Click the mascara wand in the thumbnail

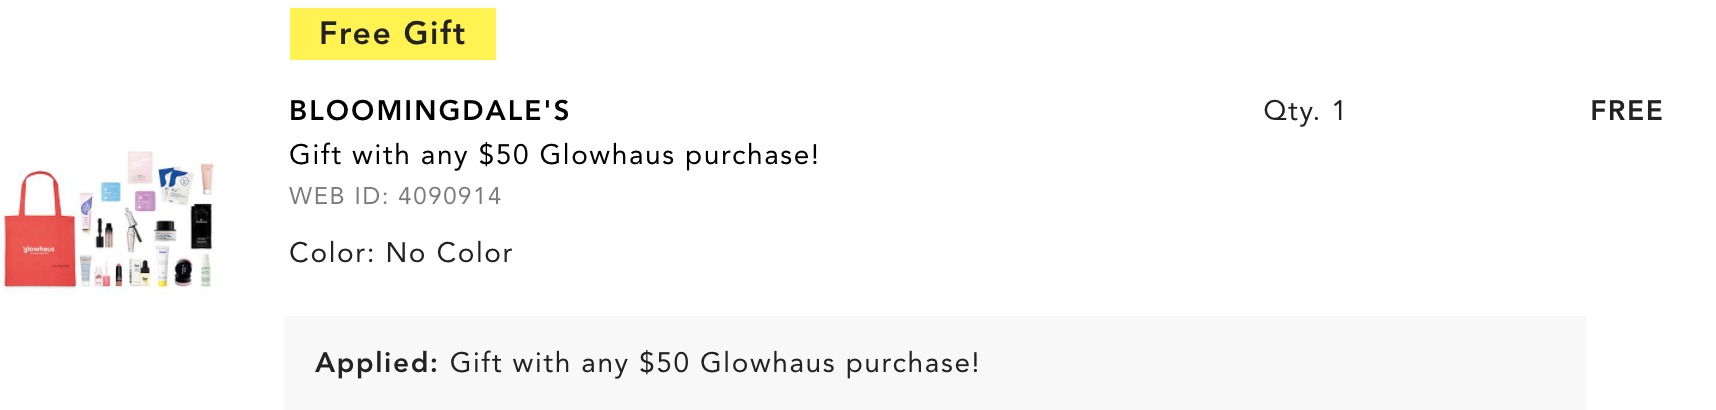tap(133, 226)
